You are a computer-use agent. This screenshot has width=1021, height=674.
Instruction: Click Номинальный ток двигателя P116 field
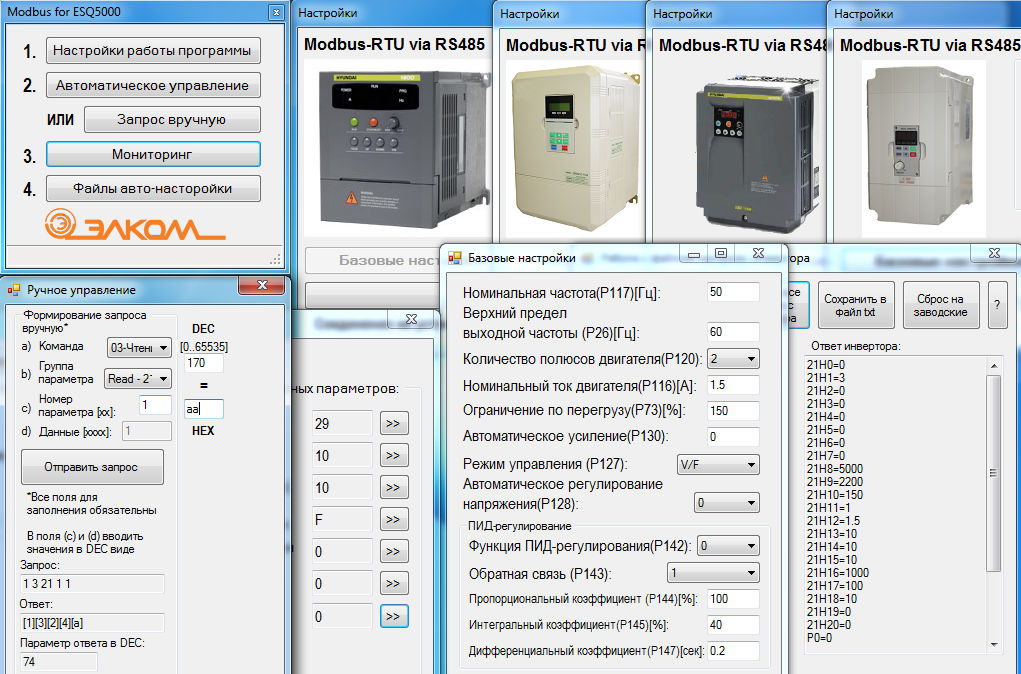point(733,385)
